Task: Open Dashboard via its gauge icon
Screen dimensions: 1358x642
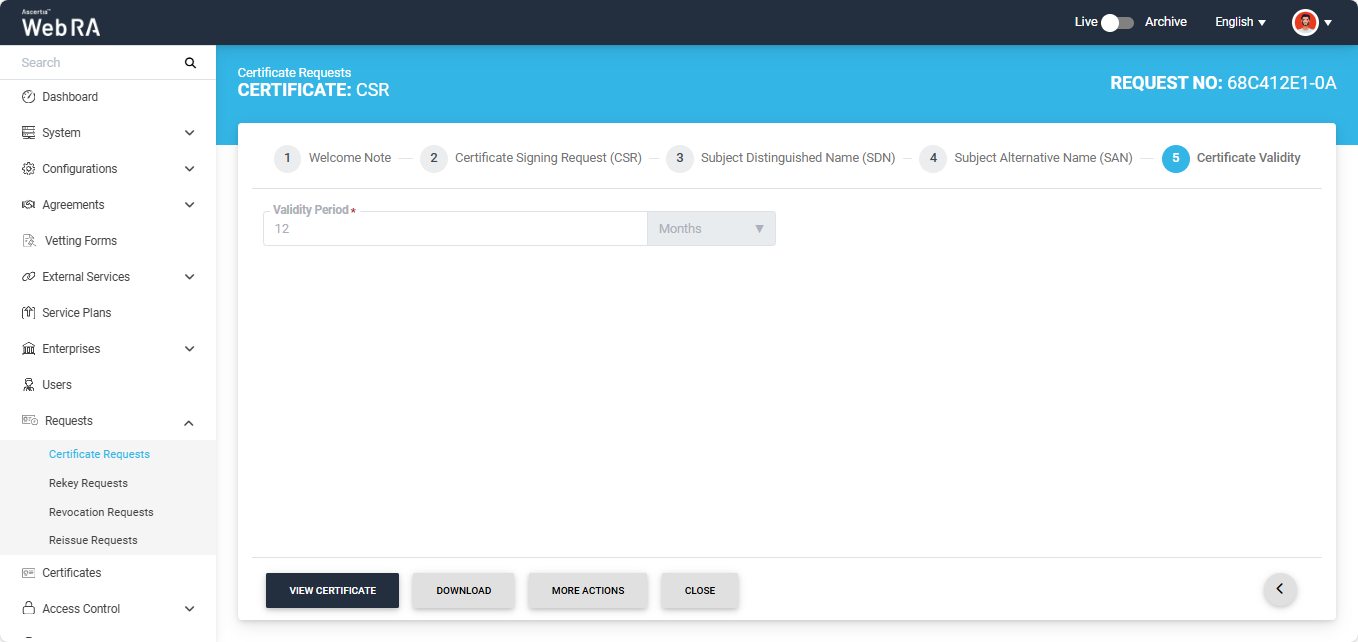Action: coord(29,97)
